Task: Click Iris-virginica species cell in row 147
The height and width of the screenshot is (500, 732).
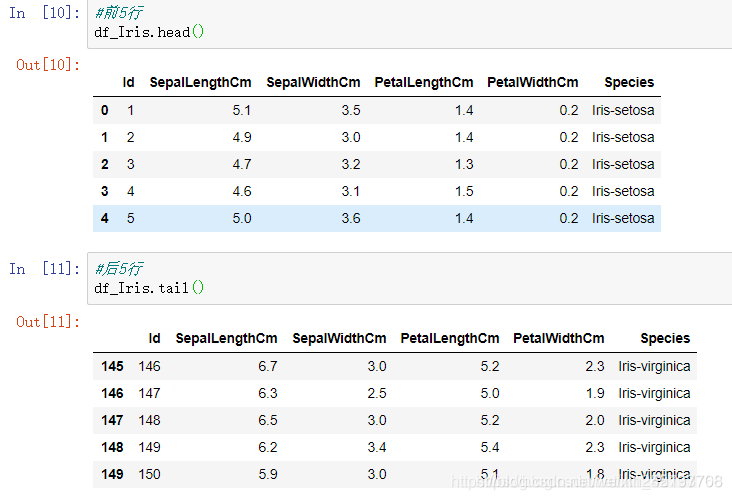Action: [x=654, y=420]
